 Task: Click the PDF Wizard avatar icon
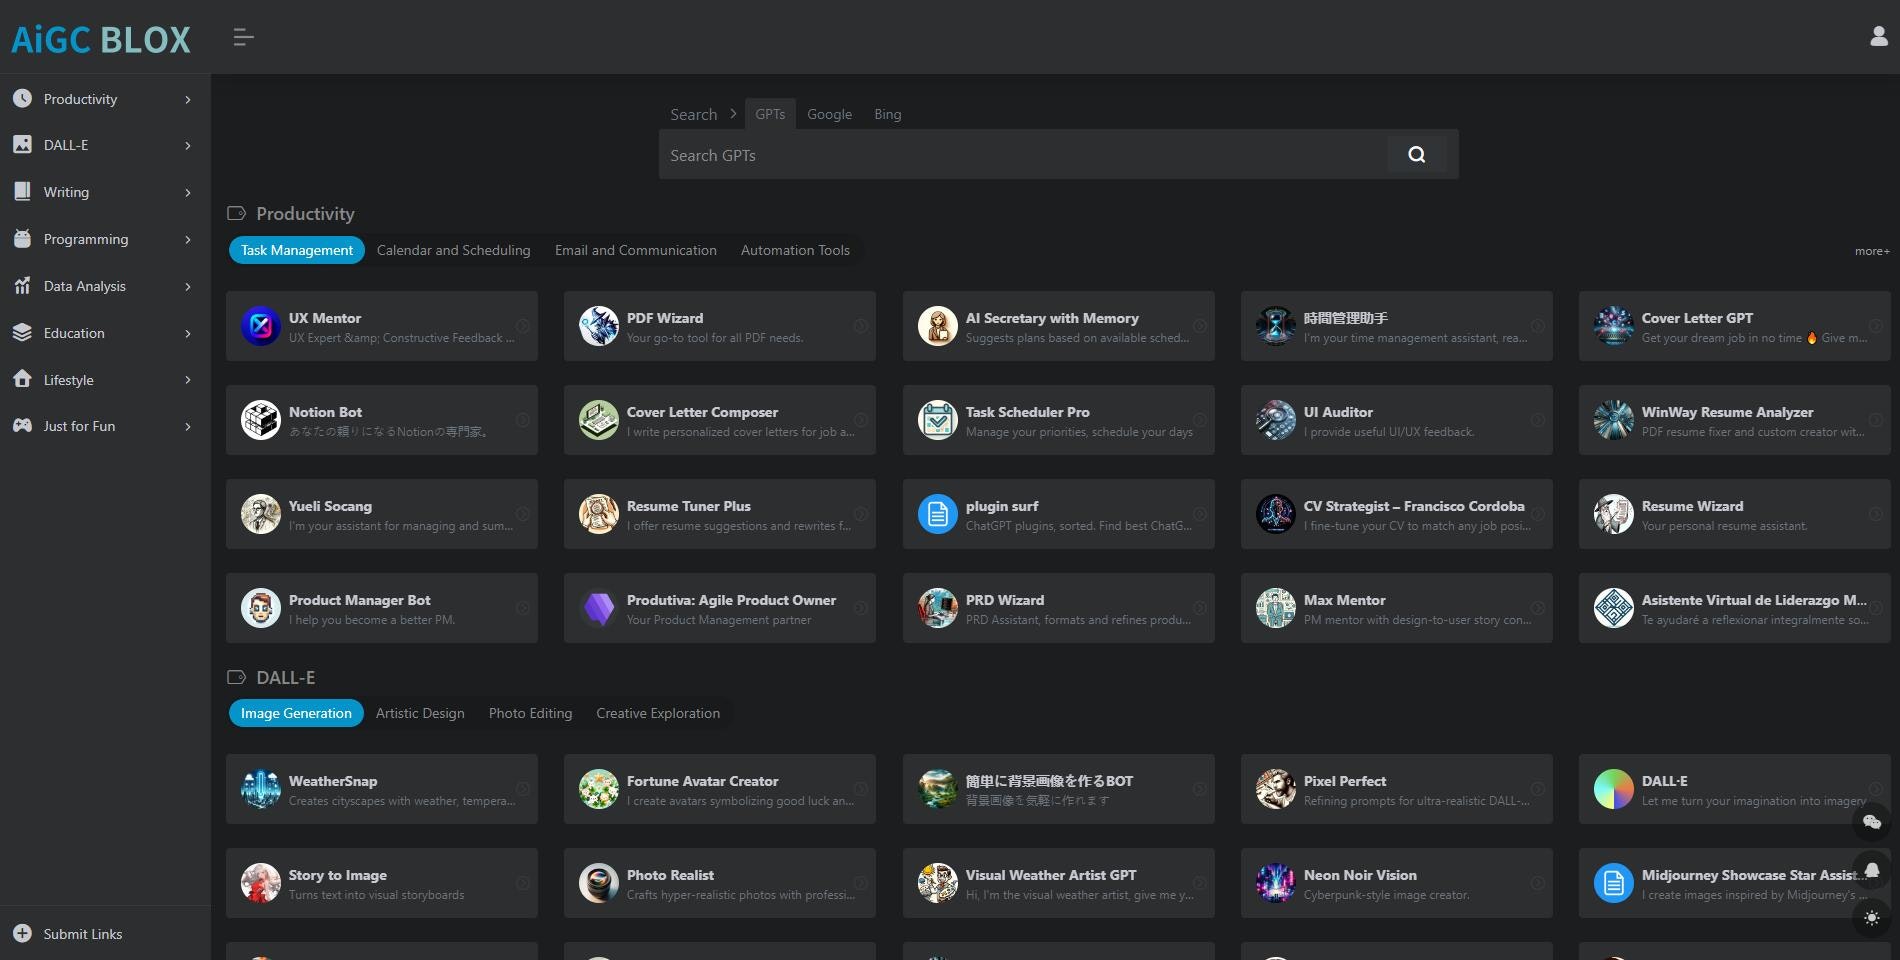(x=599, y=326)
